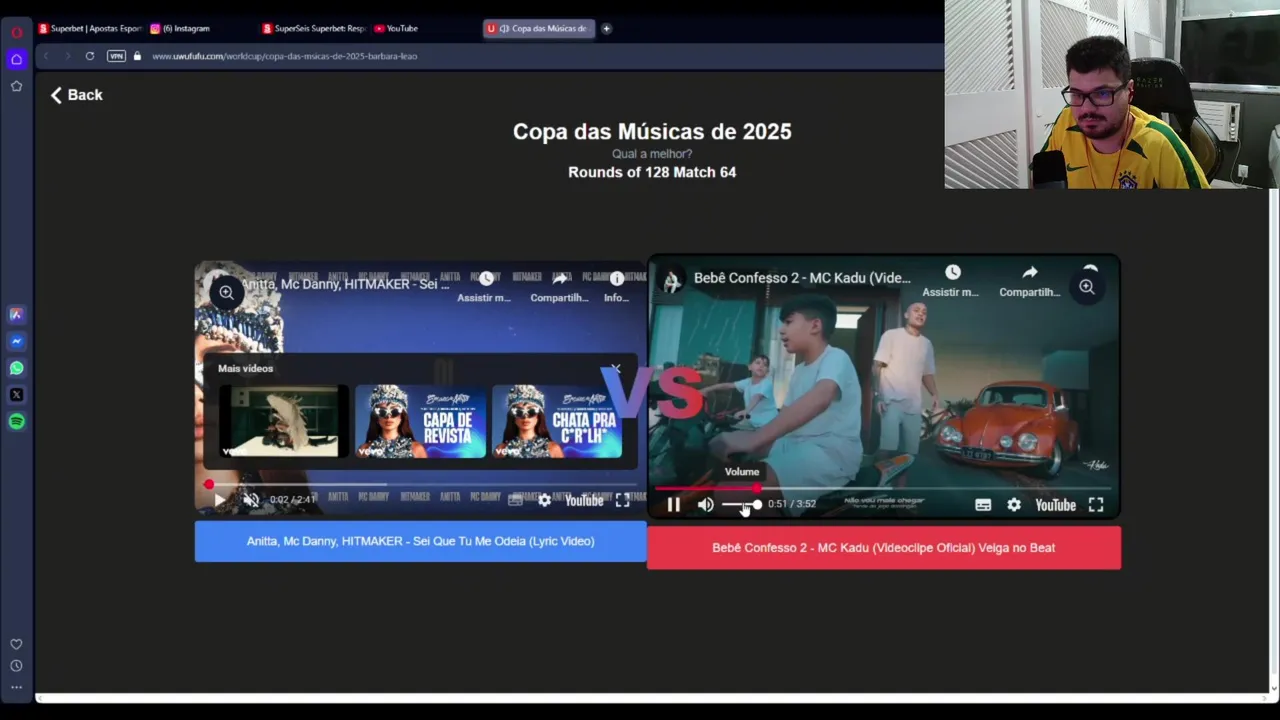Pause the MC Kadu video
The width and height of the screenshot is (1280, 720).
(x=674, y=505)
